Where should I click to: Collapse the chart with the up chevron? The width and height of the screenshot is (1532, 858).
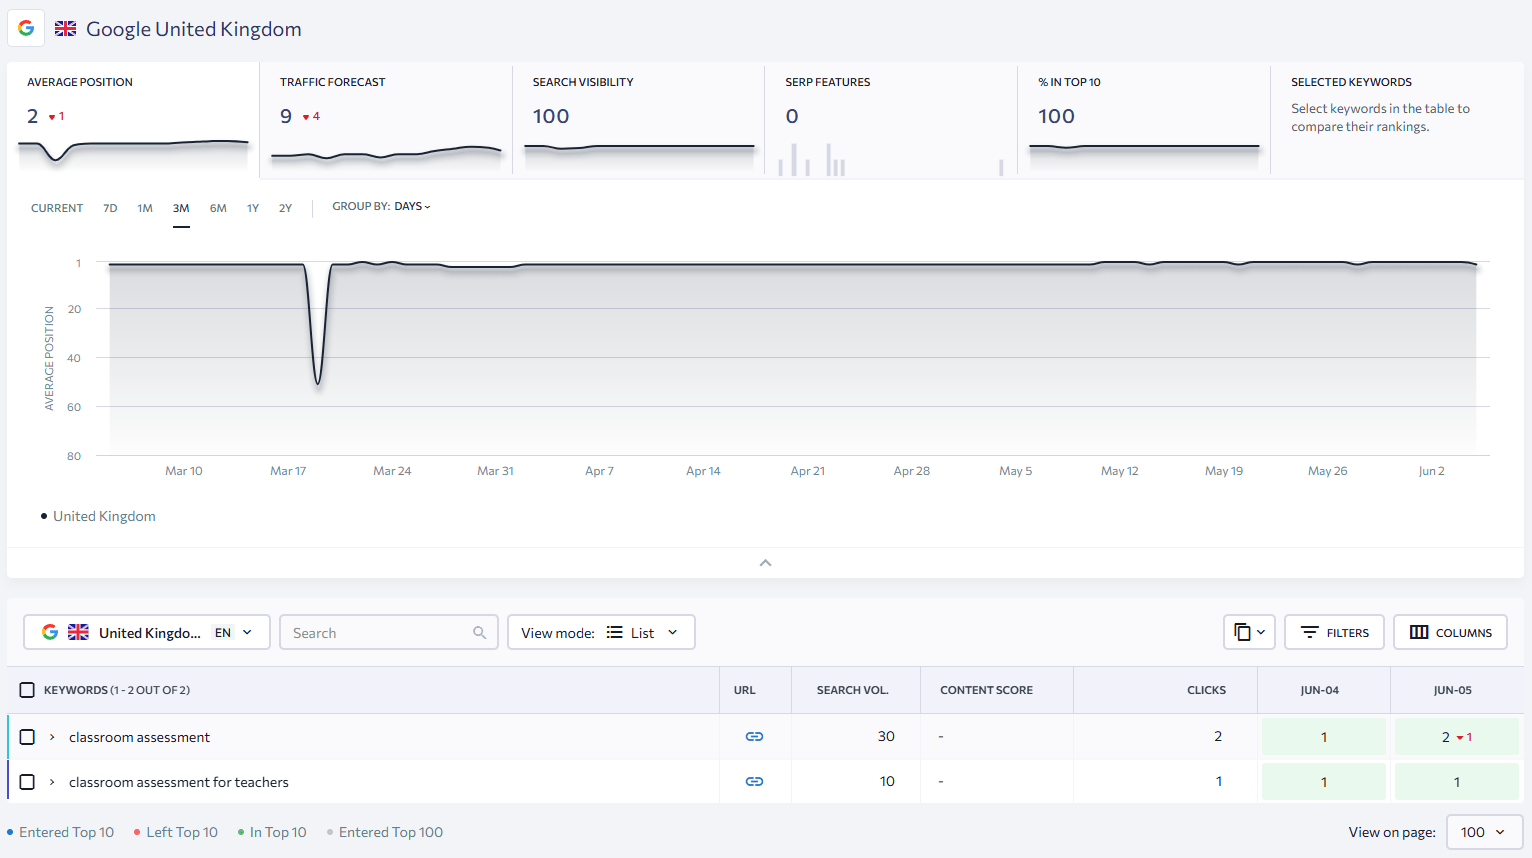[x=765, y=563]
